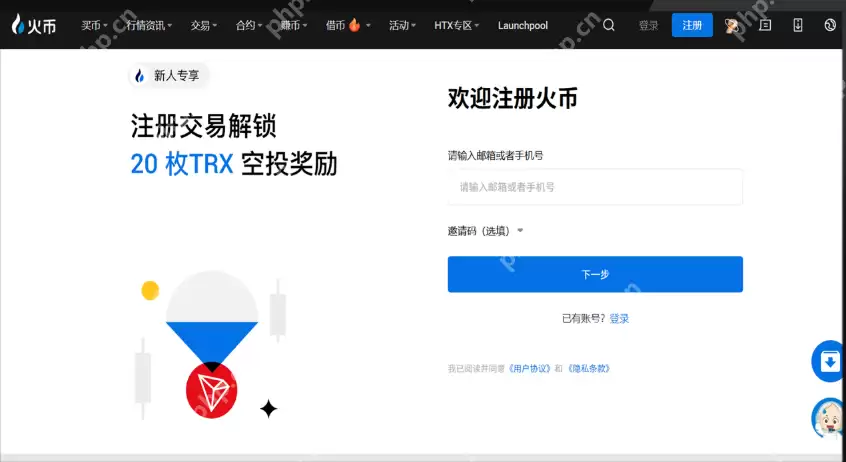Expand the HTX专区 menu
The width and height of the screenshot is (846, 462).
click(x=456, y=25)
